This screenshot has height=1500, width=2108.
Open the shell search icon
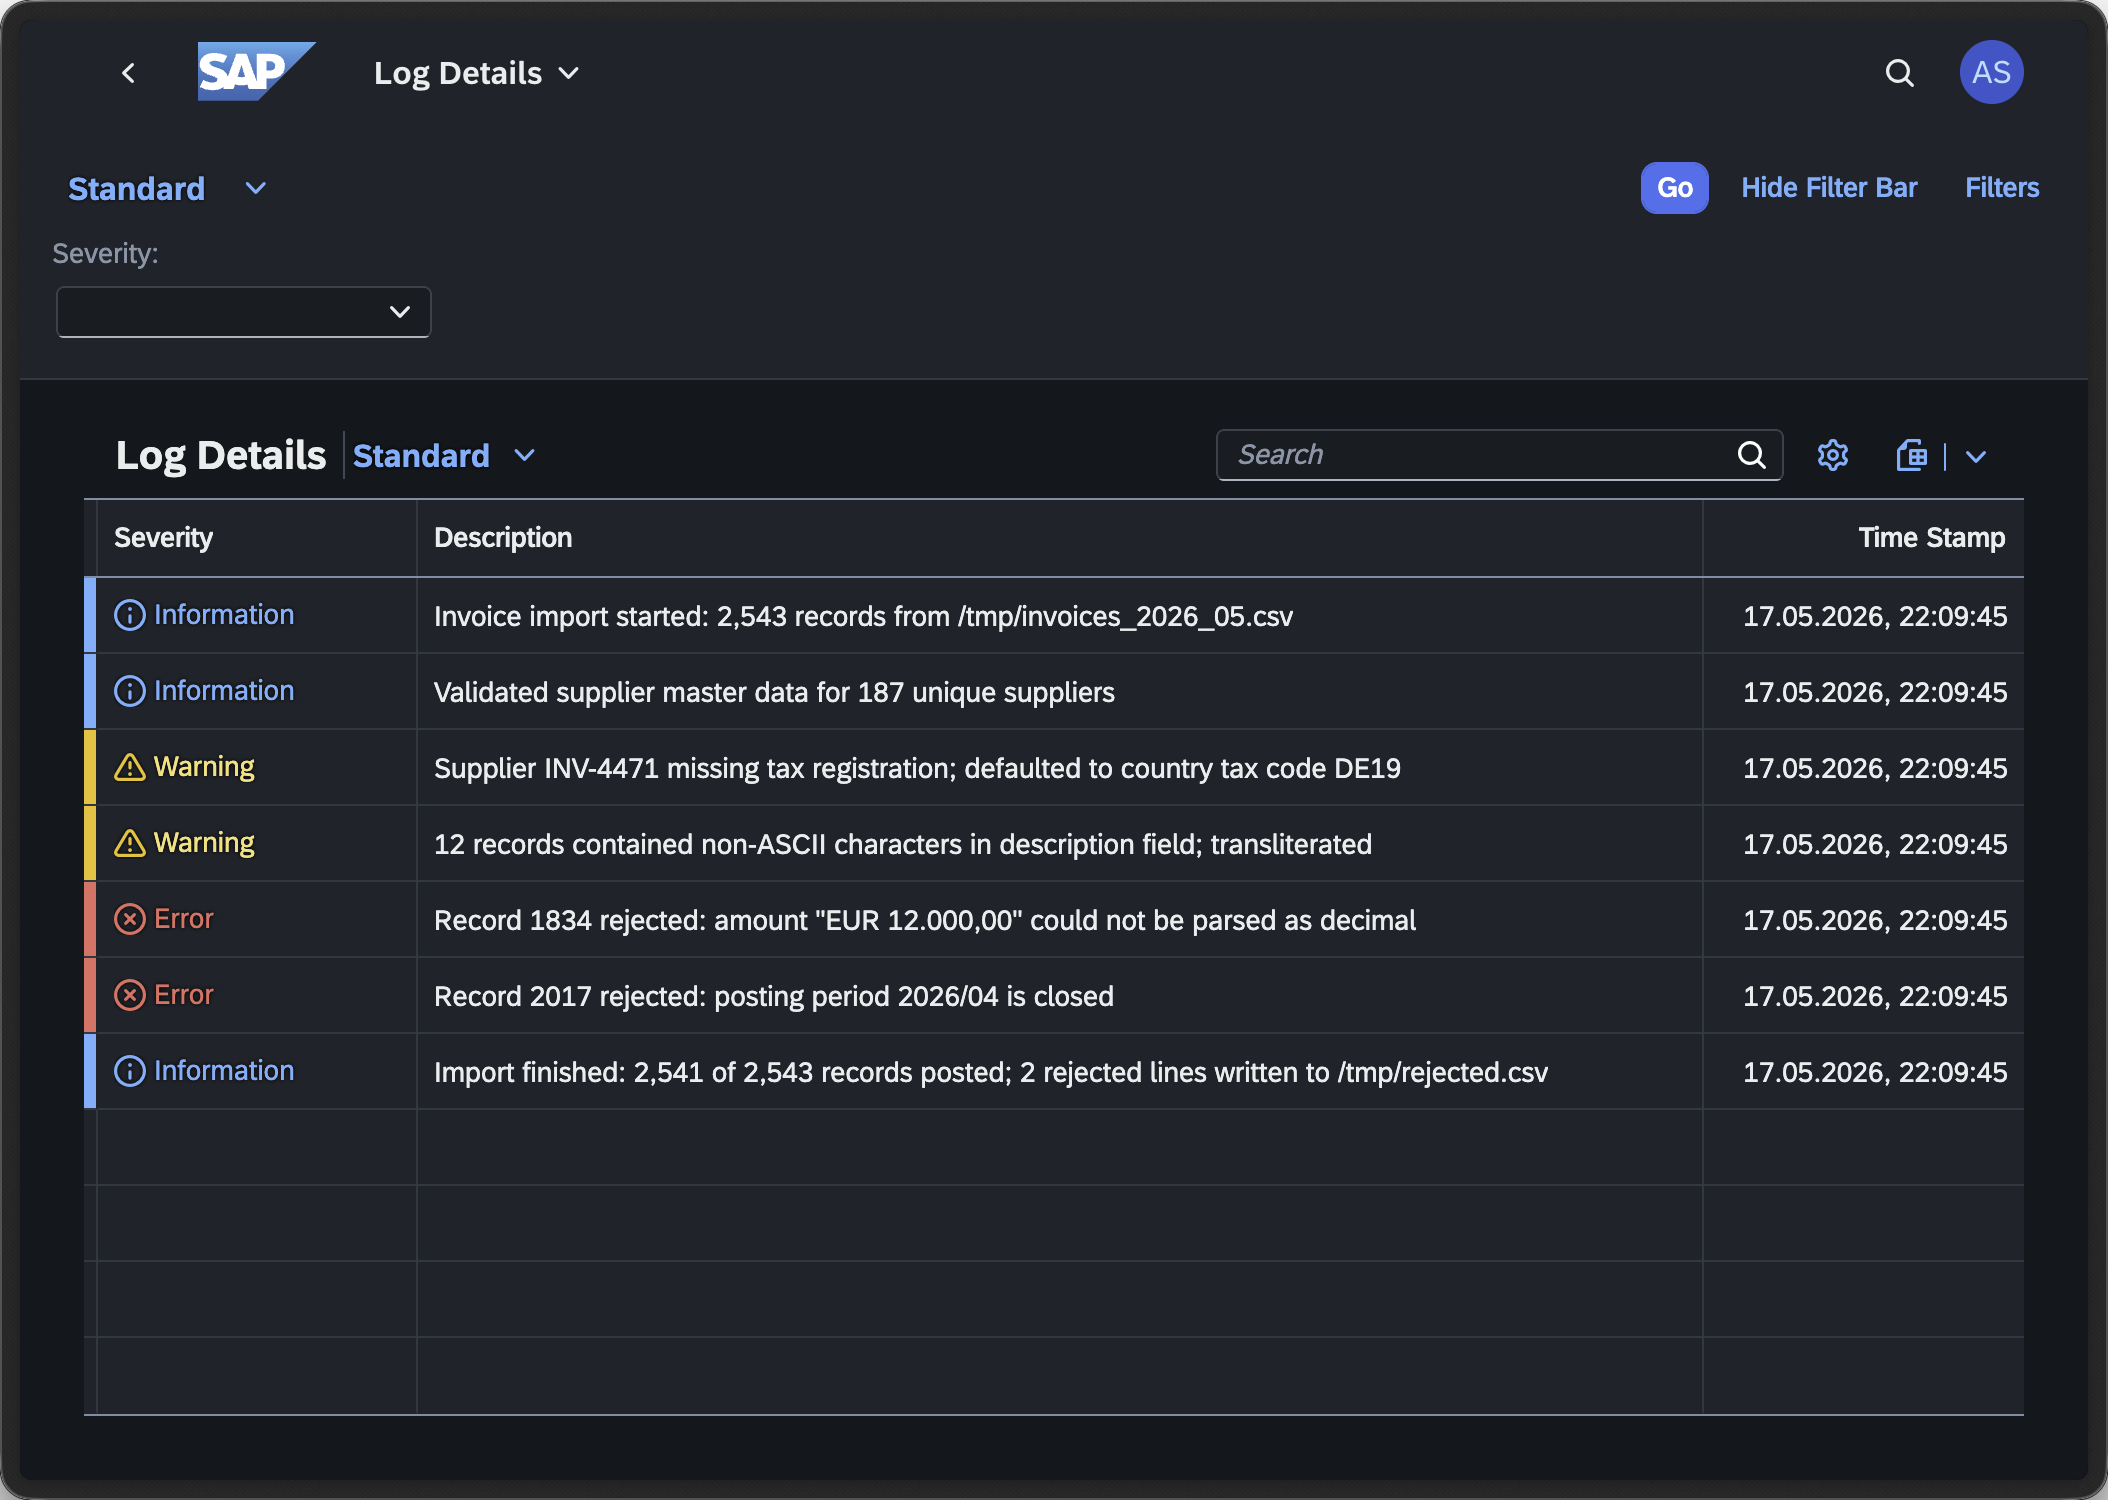coord(1899,73)
